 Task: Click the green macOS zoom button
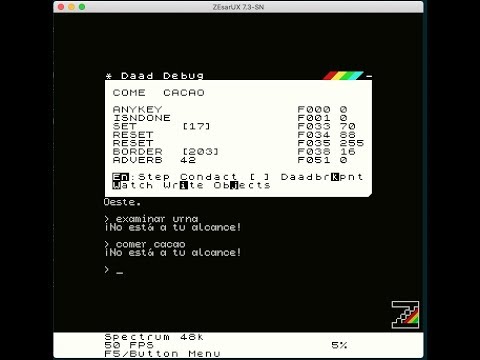pyautogui.click(x=82, y=7)
